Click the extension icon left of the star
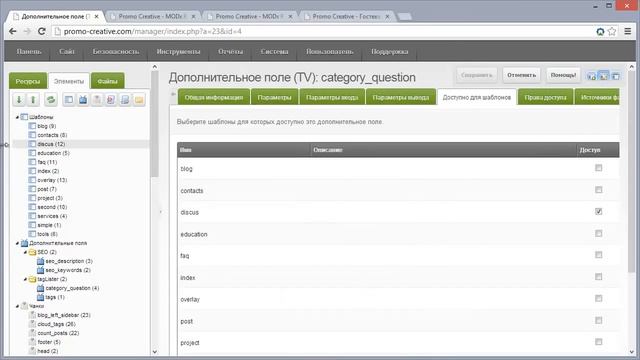 coord(600,31)
